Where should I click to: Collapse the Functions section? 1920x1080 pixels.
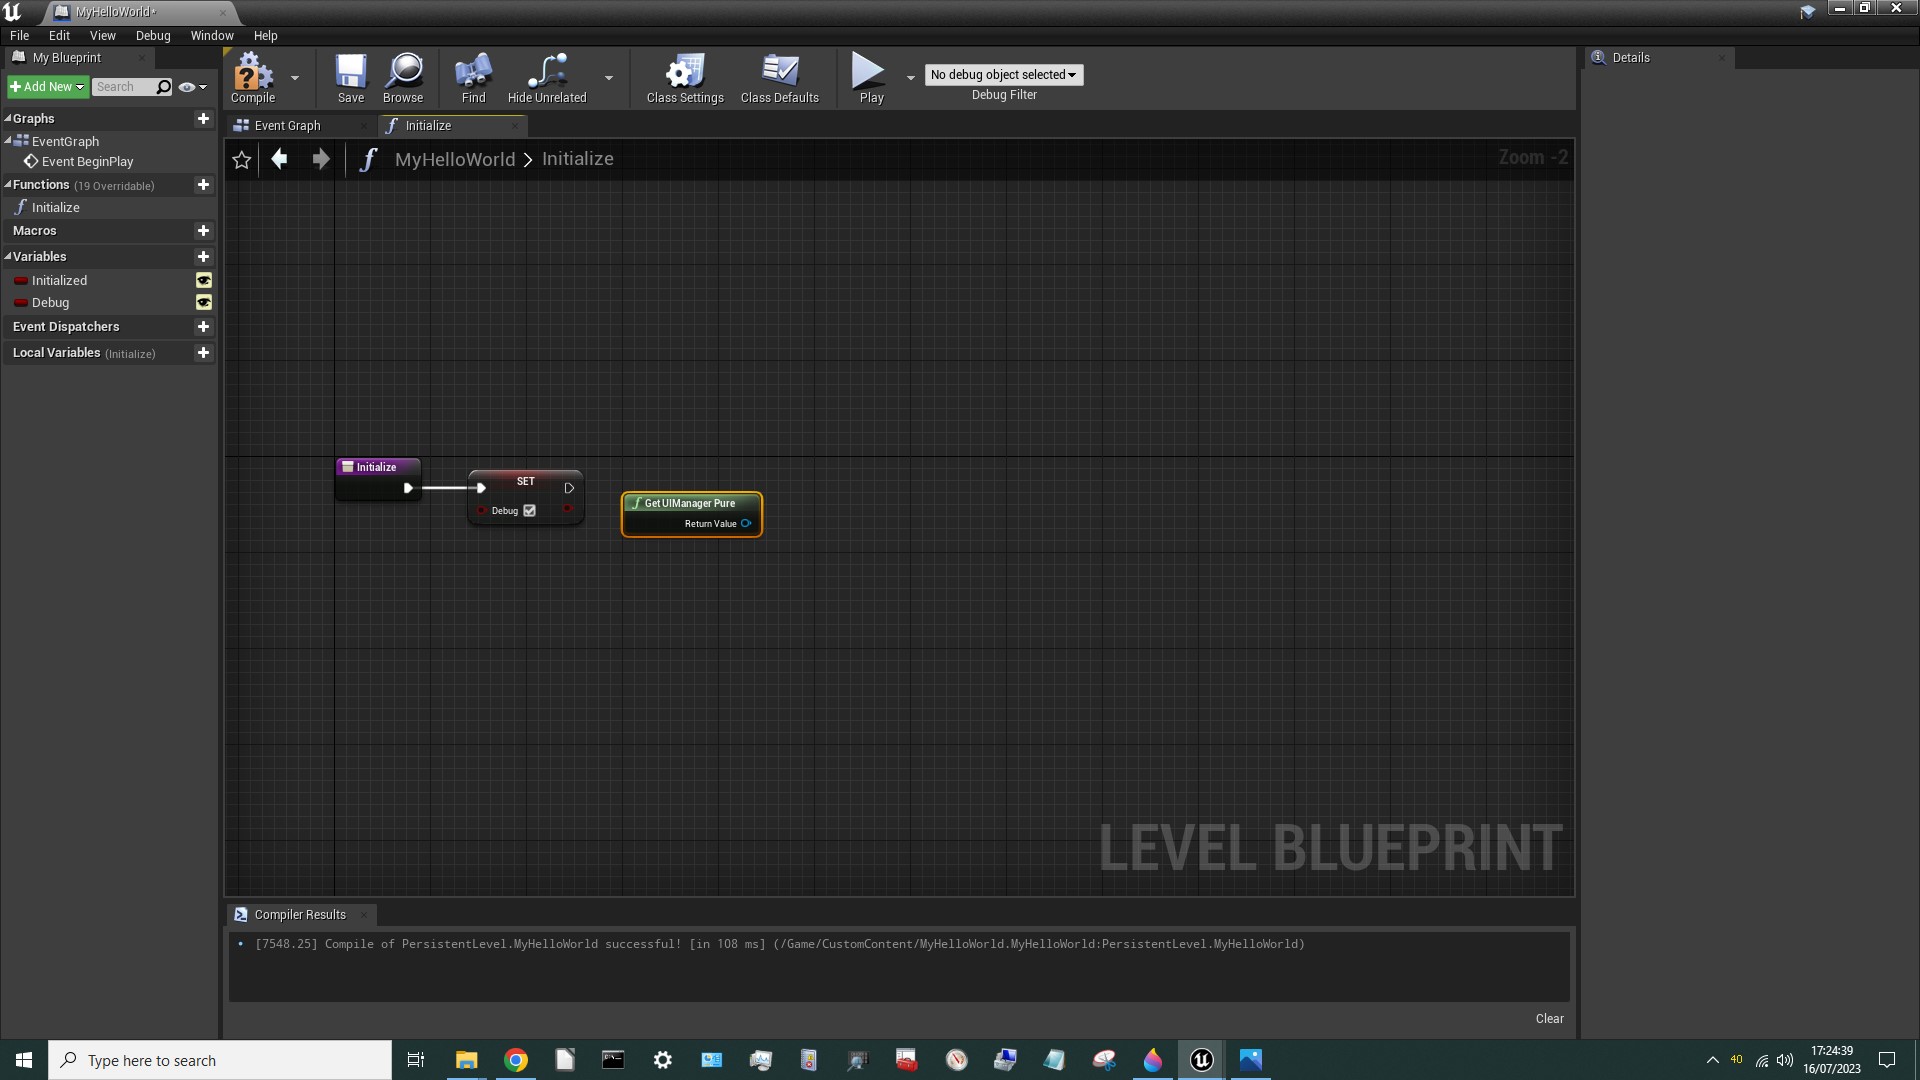pyautogui.click(x=8, y=184)
